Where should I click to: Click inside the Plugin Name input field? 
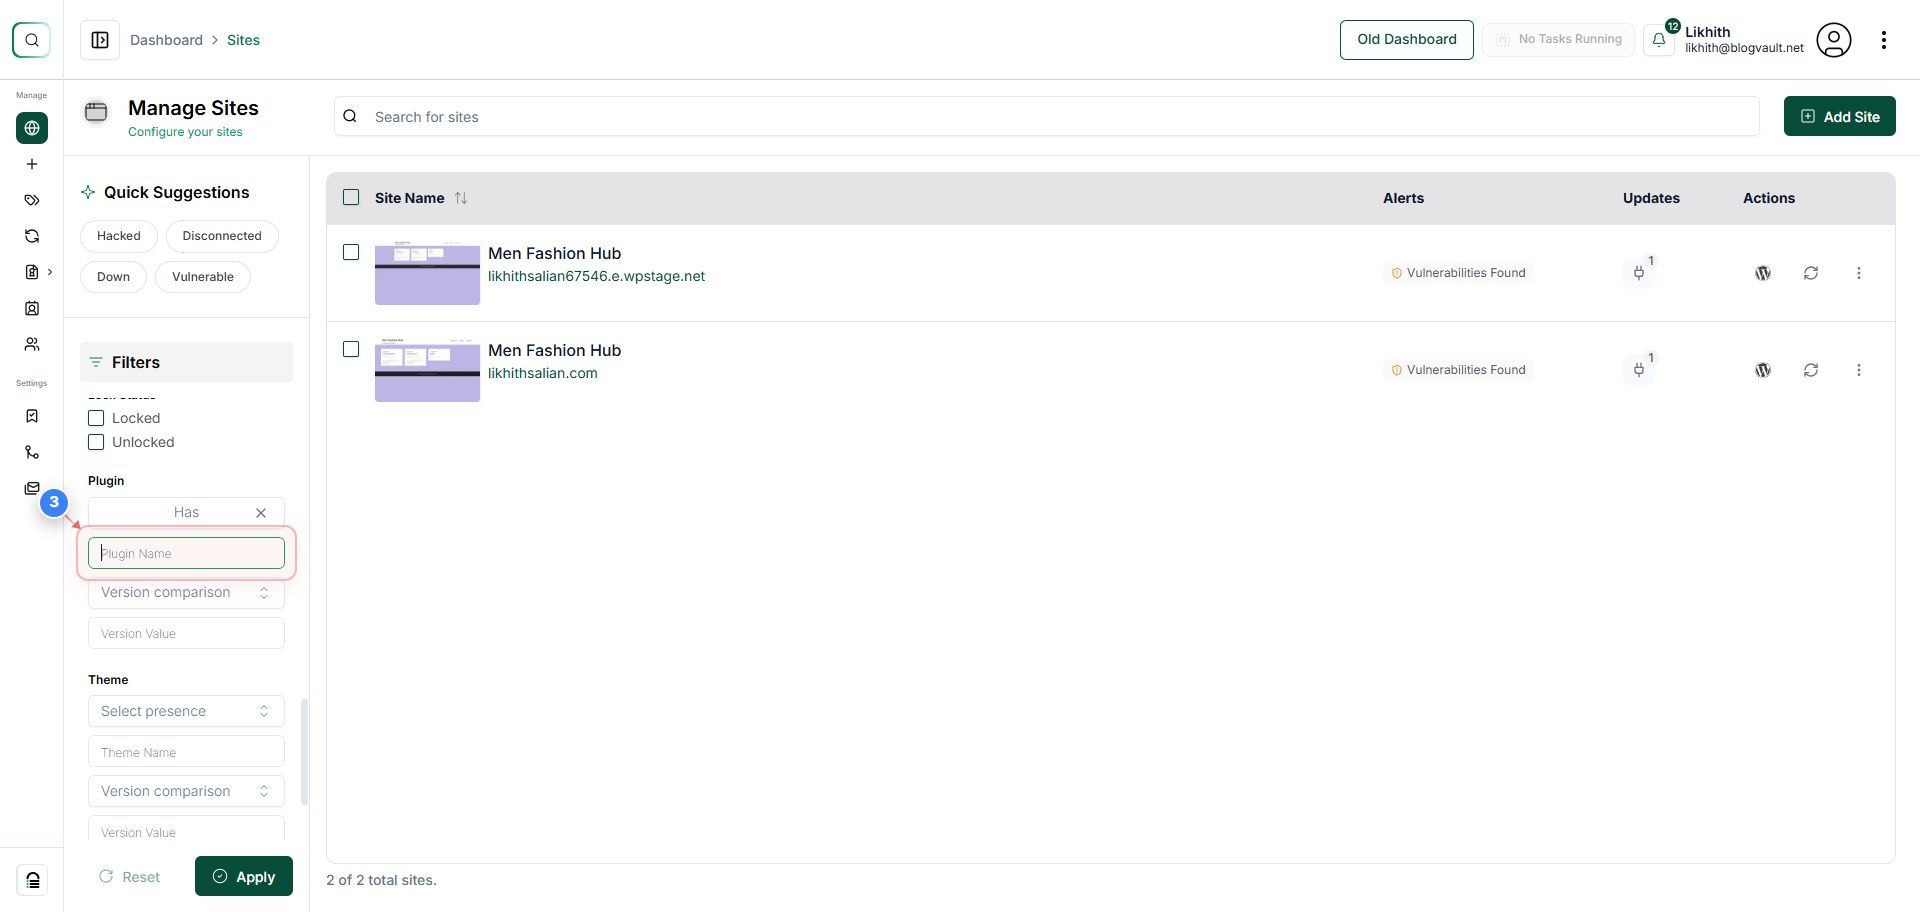point(185,553)
